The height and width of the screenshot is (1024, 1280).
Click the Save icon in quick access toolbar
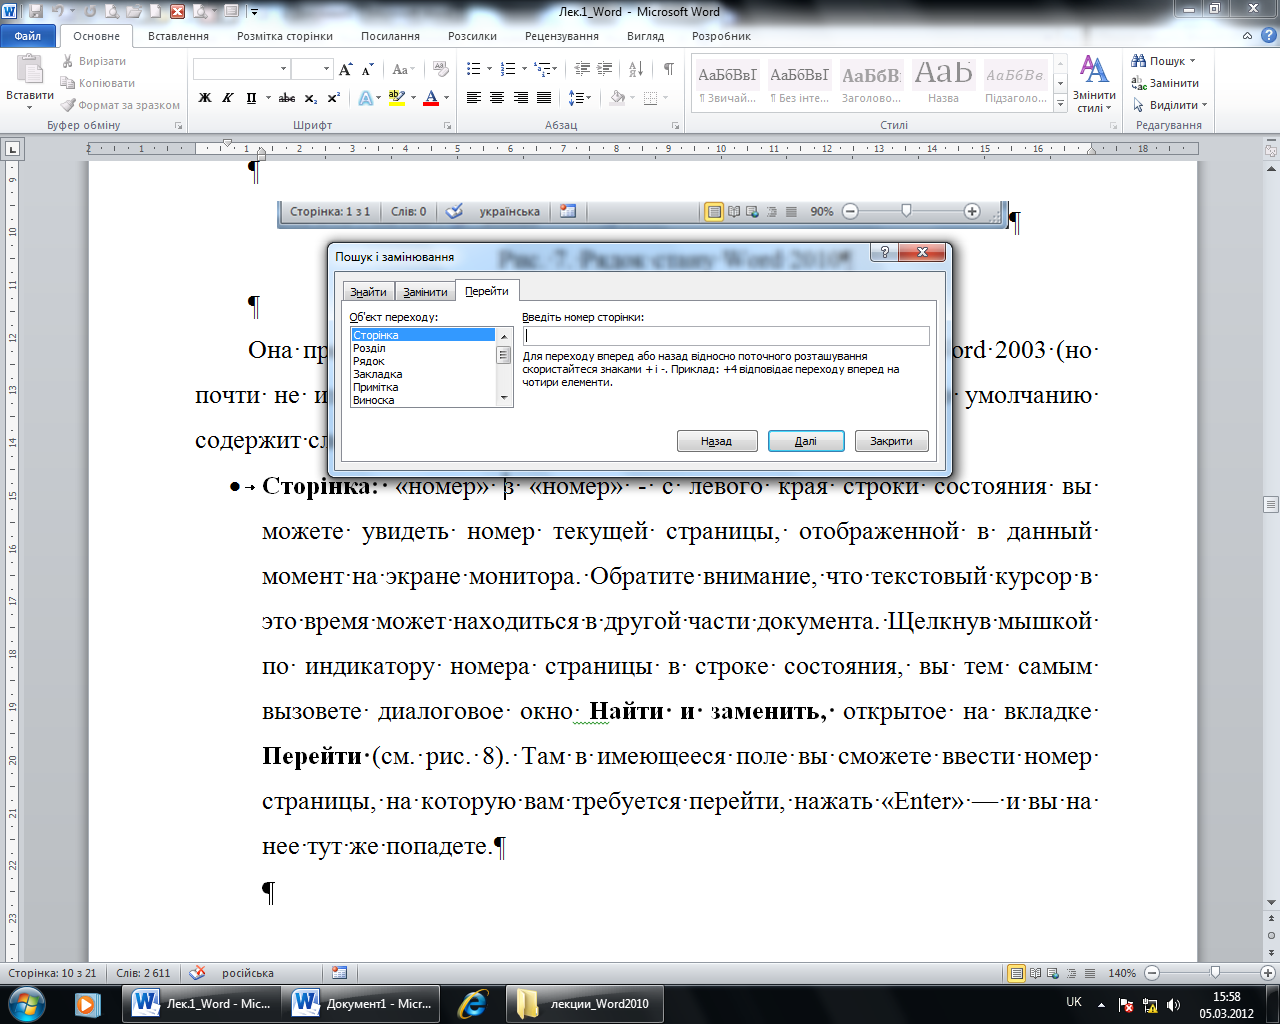tap(36, 12)
